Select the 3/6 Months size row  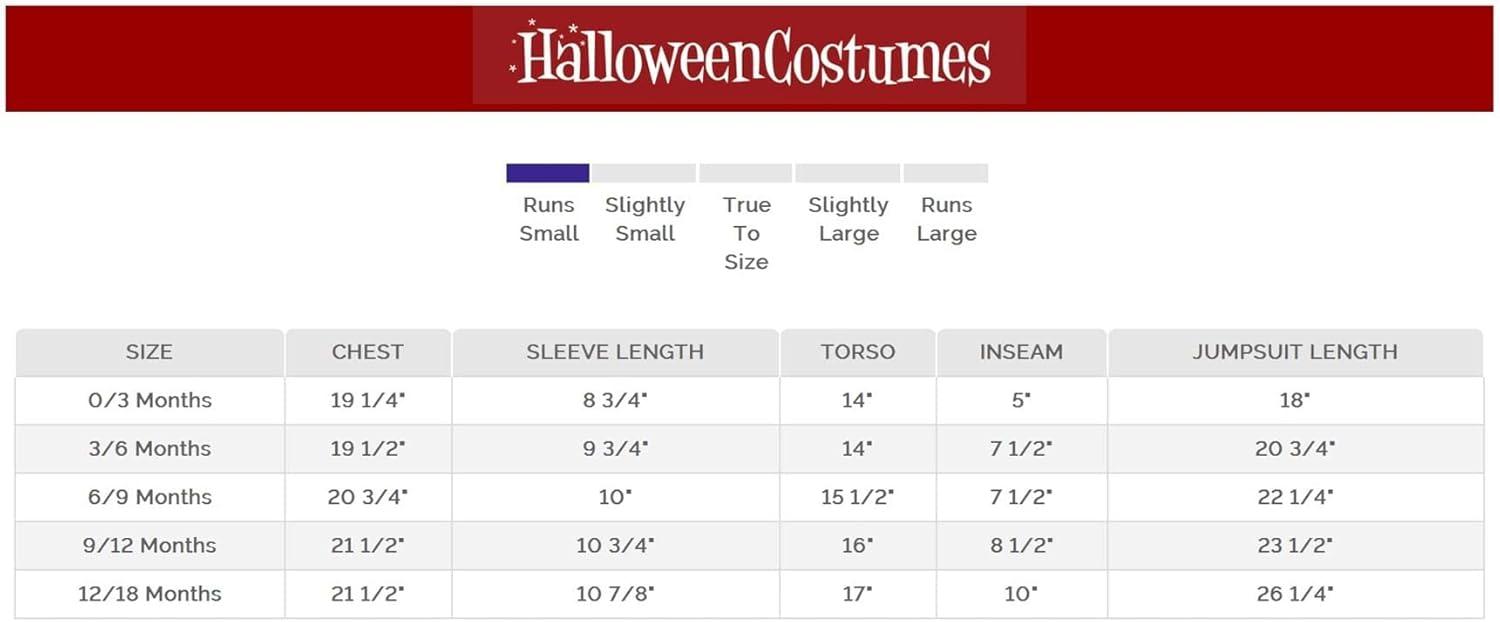(750, 449)
